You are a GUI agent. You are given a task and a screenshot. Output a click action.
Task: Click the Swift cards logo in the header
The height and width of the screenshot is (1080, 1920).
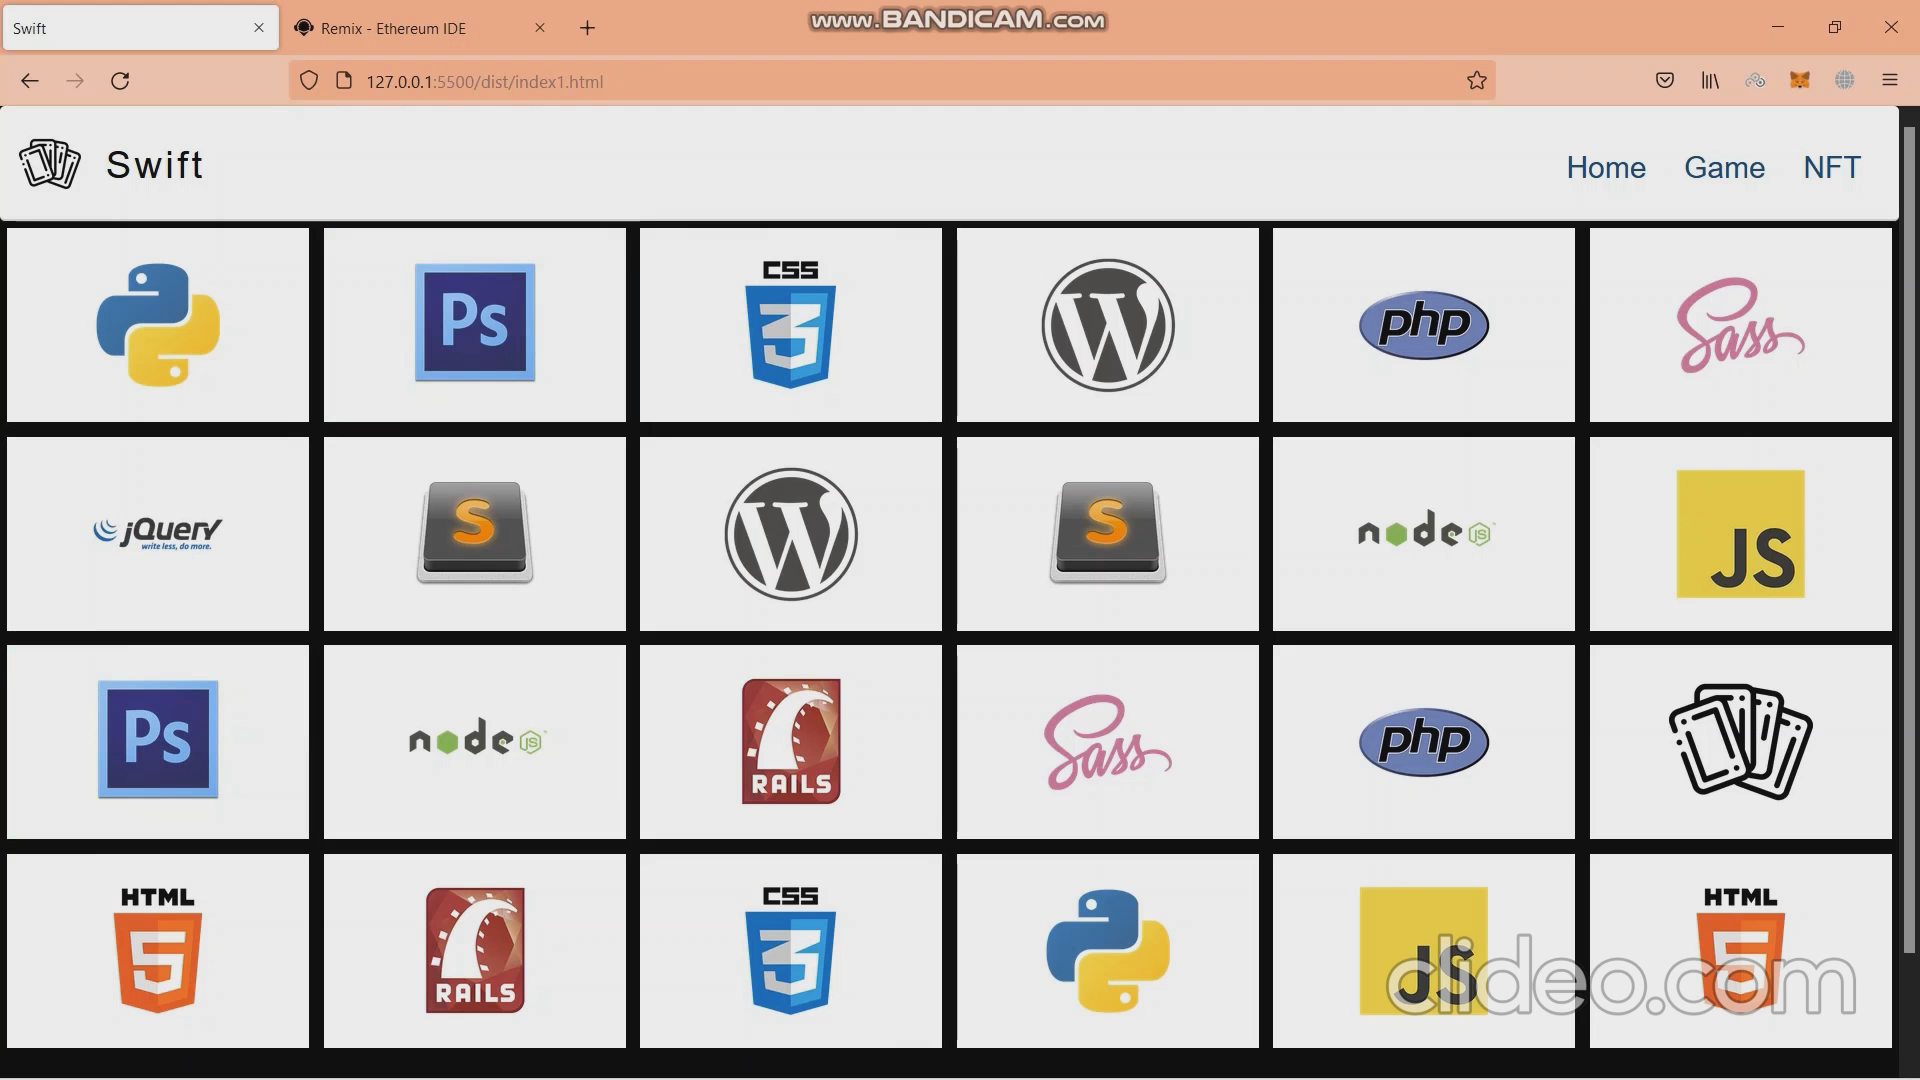50,164
